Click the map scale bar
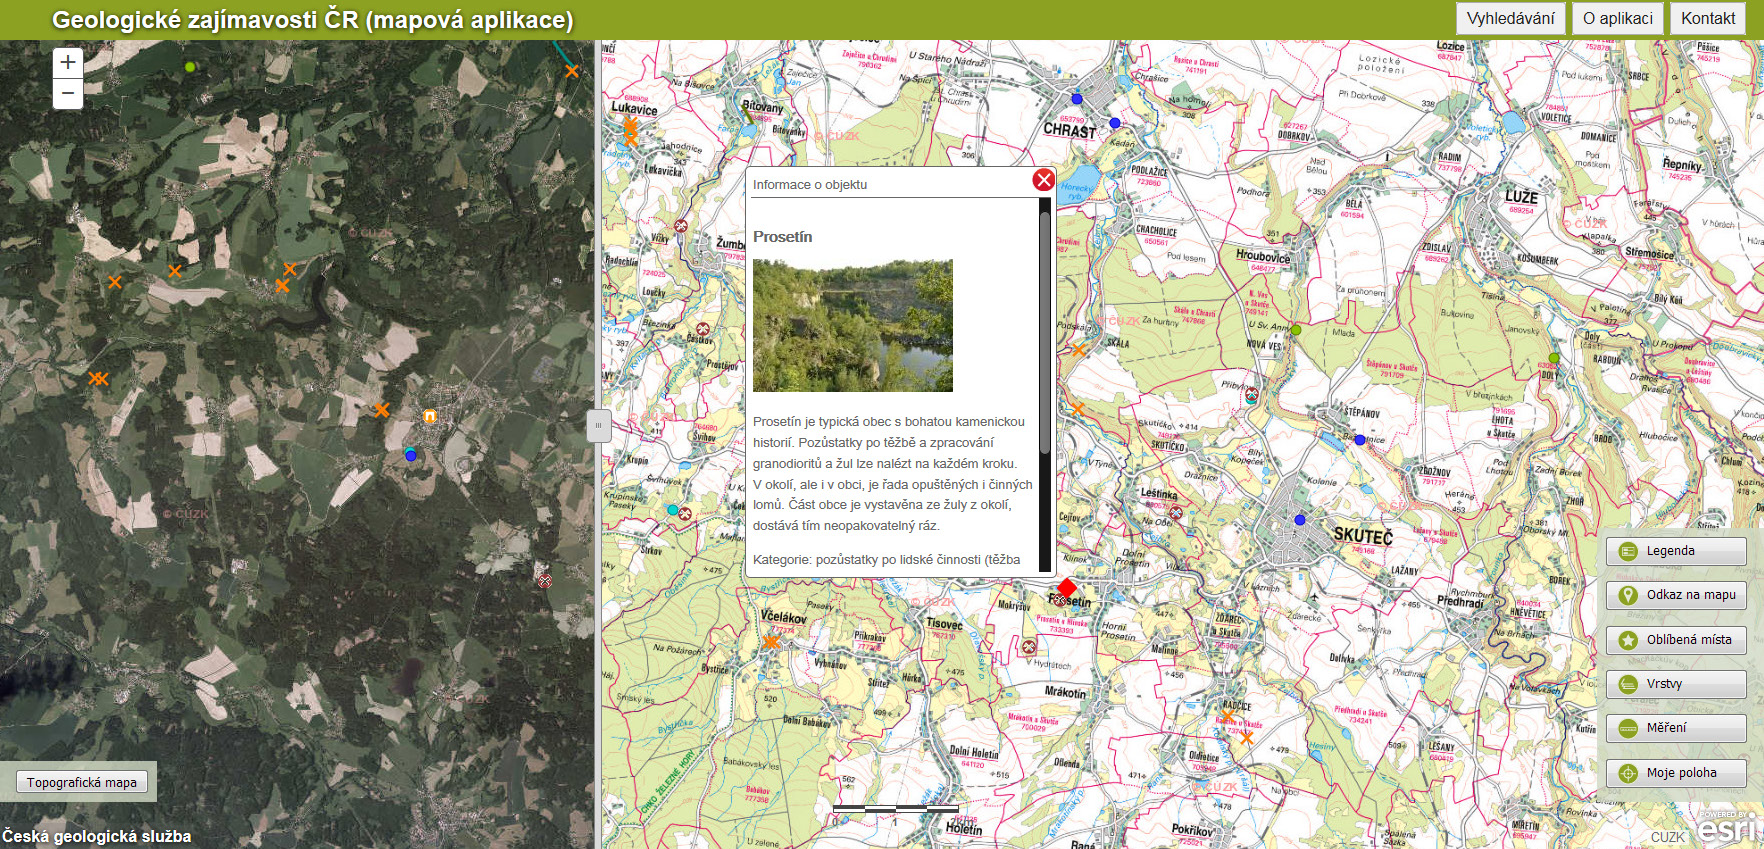Viewport: 1764px width, 849px height. (x=895, y=807)
